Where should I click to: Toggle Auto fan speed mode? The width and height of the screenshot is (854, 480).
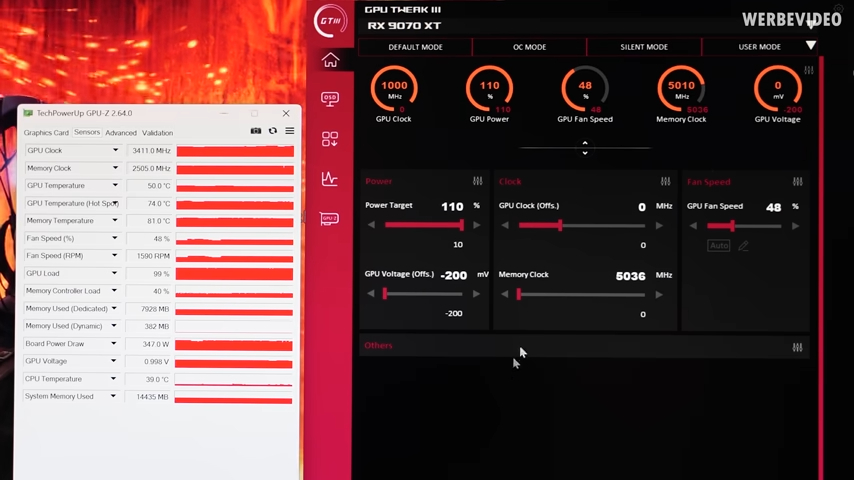(x=719, y=245)
